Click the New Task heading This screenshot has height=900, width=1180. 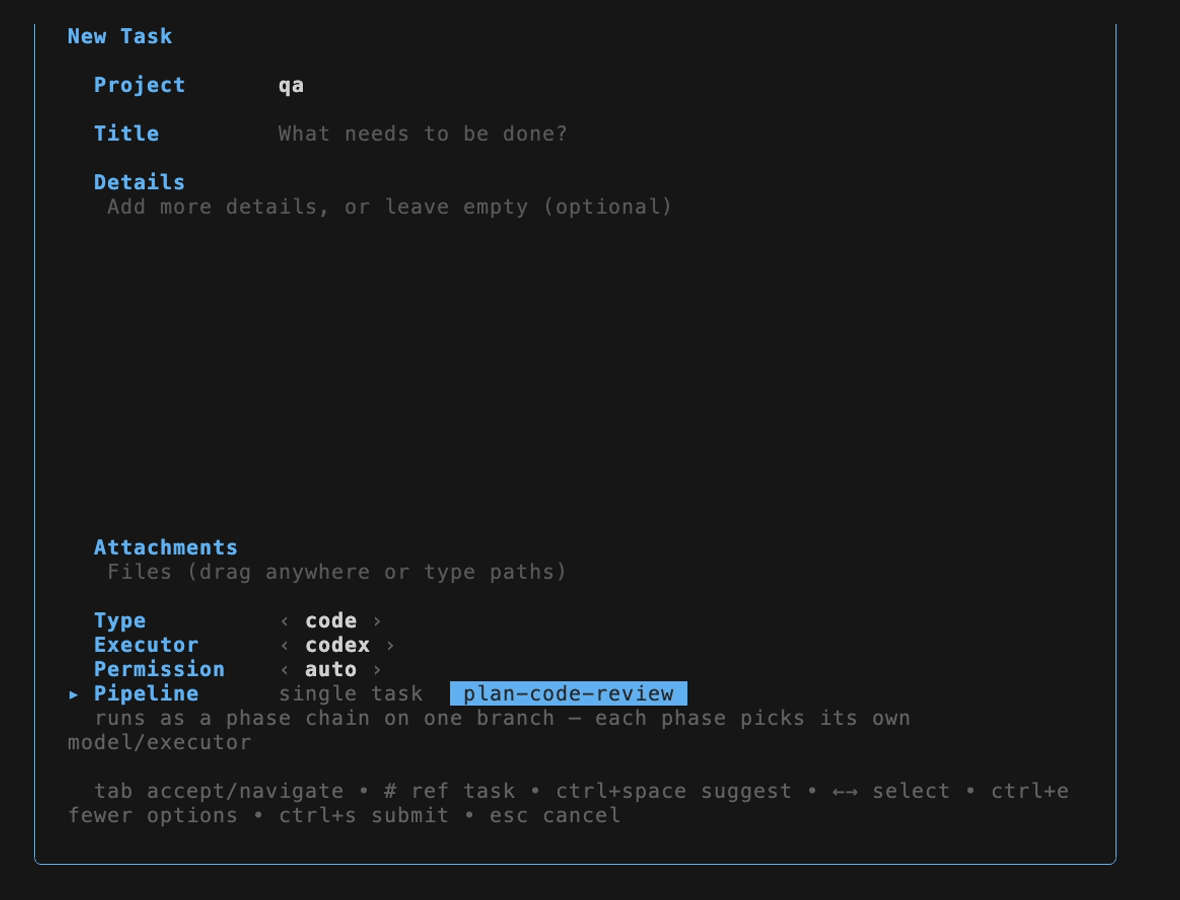(x=120, y=36)
